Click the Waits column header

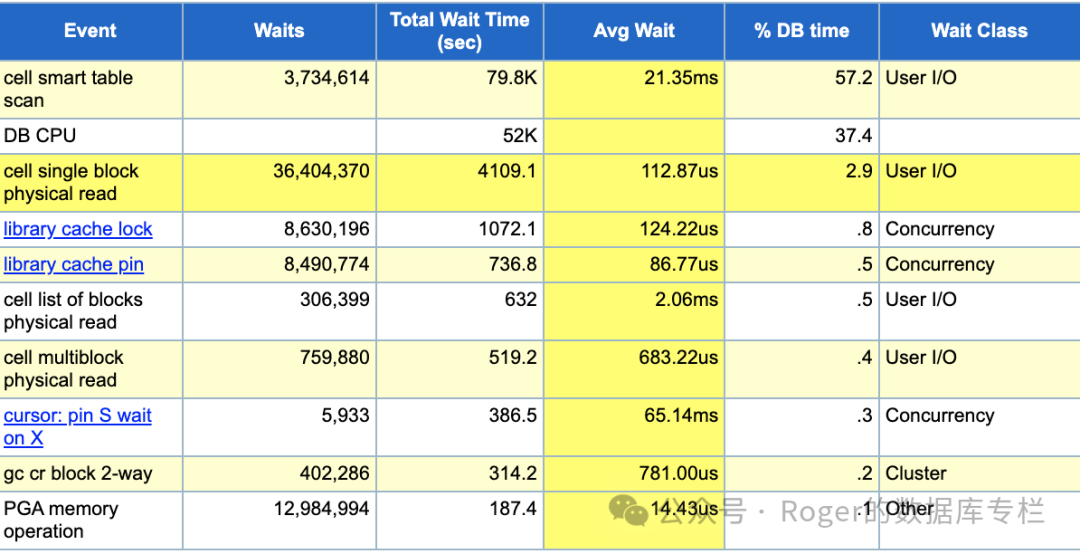pos(279,30)
